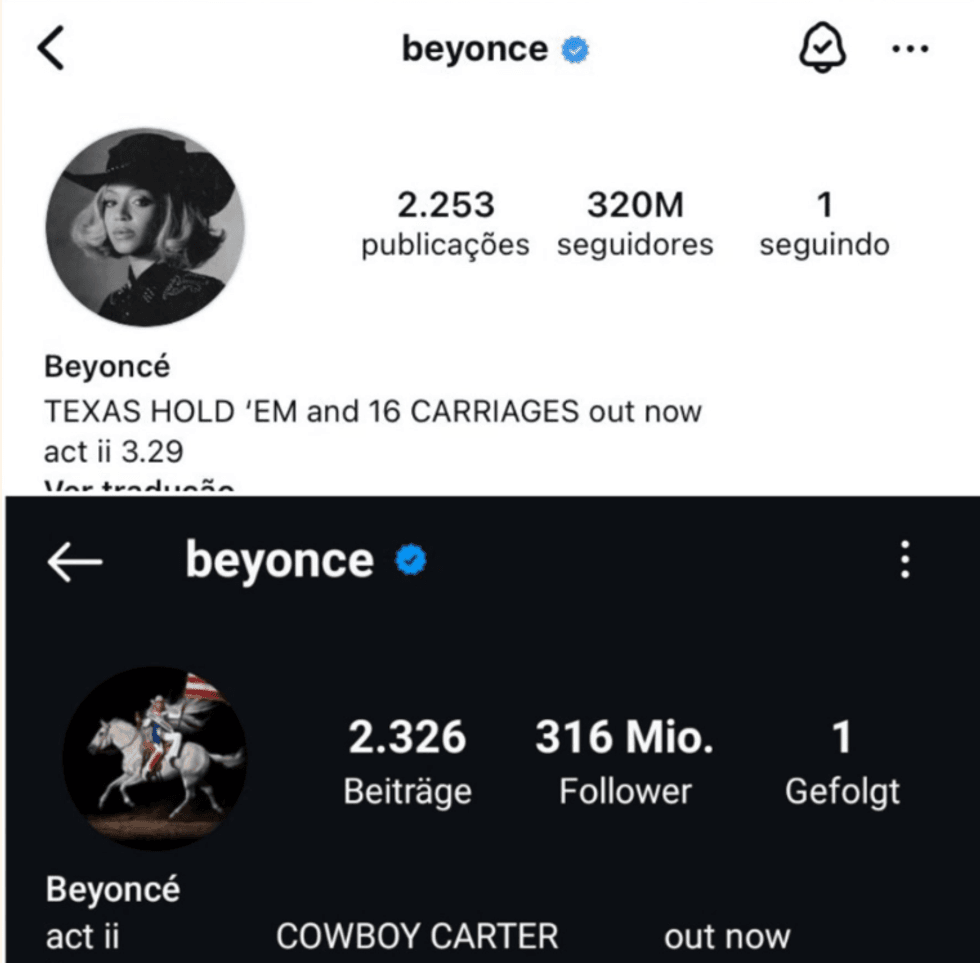Tap the back arrow on the dark profile

point(74,563)
